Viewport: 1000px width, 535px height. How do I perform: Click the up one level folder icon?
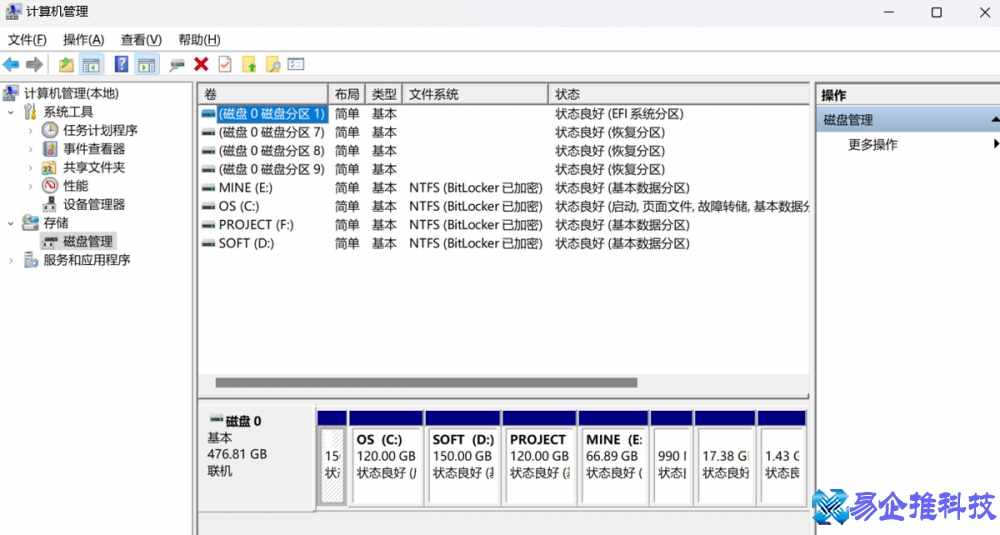point(66,65)
